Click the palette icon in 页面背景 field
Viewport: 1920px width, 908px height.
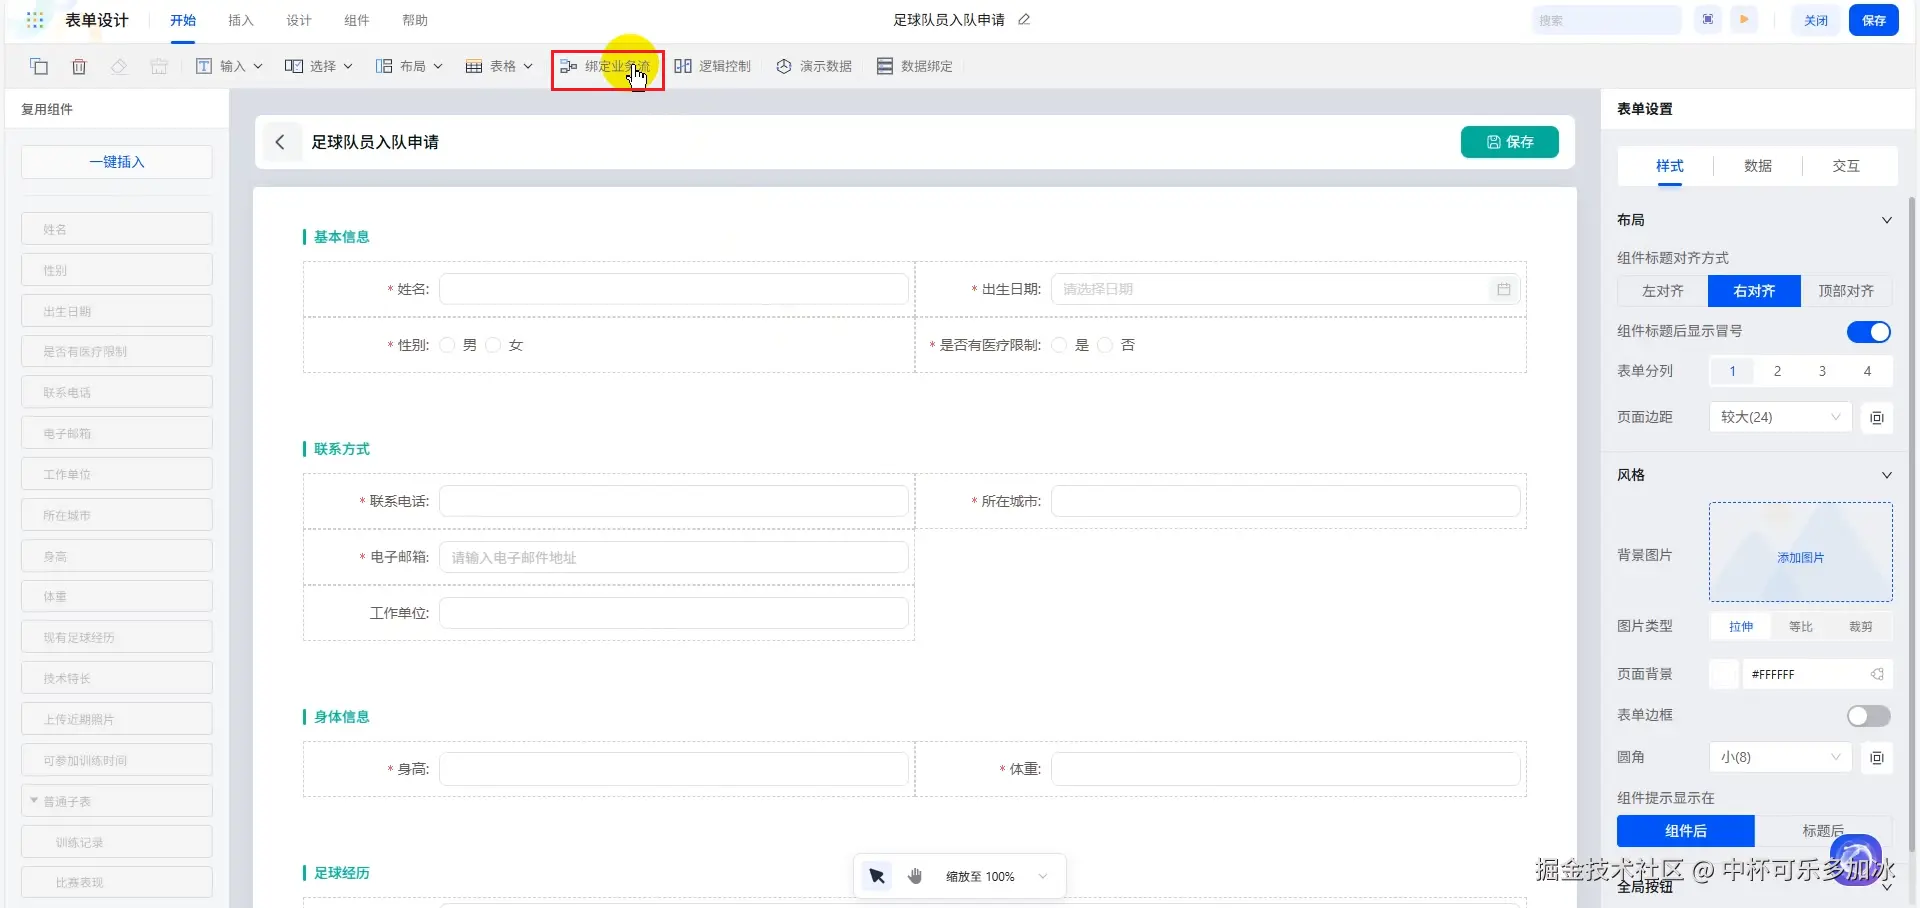click(1877, 675)
